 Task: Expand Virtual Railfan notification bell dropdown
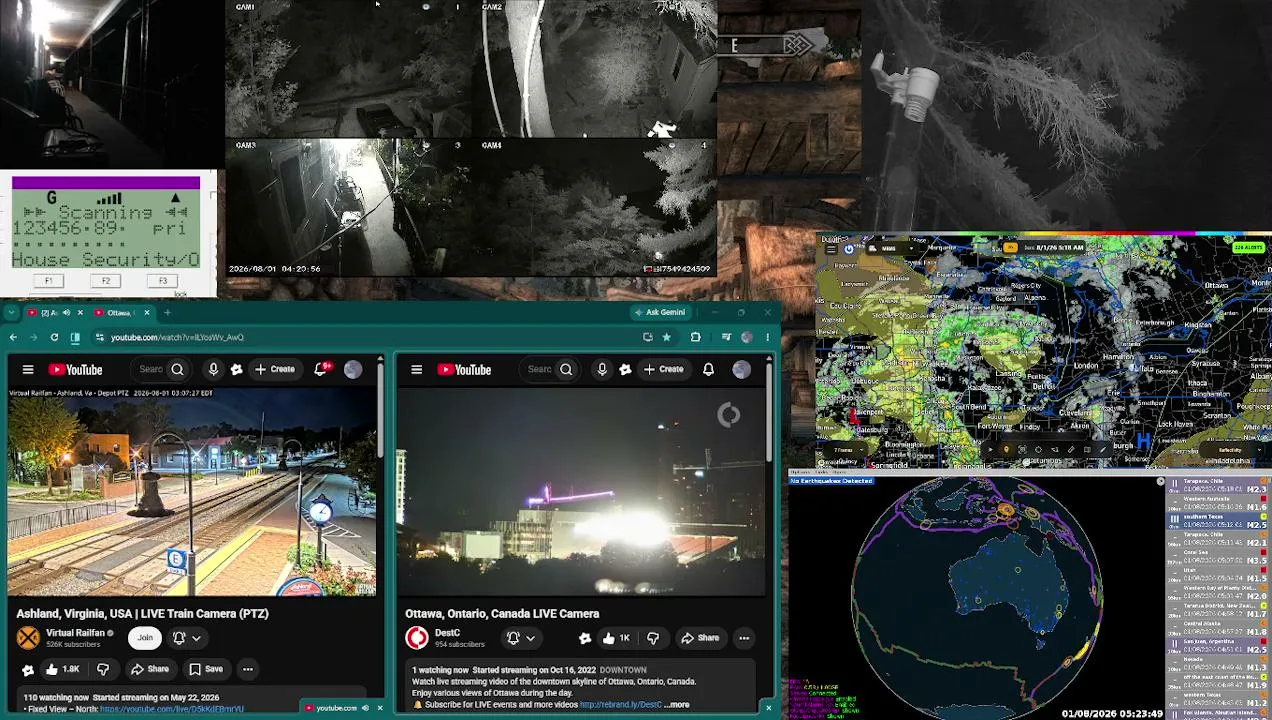(x=197, y=638)
